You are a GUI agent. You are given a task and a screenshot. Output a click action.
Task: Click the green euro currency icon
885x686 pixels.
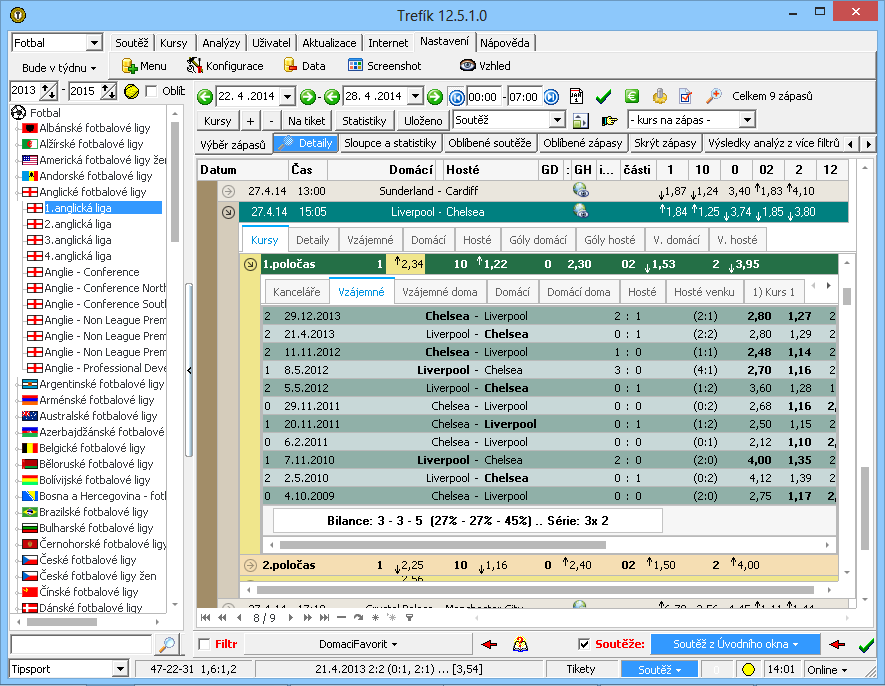(x=632, y=97)
